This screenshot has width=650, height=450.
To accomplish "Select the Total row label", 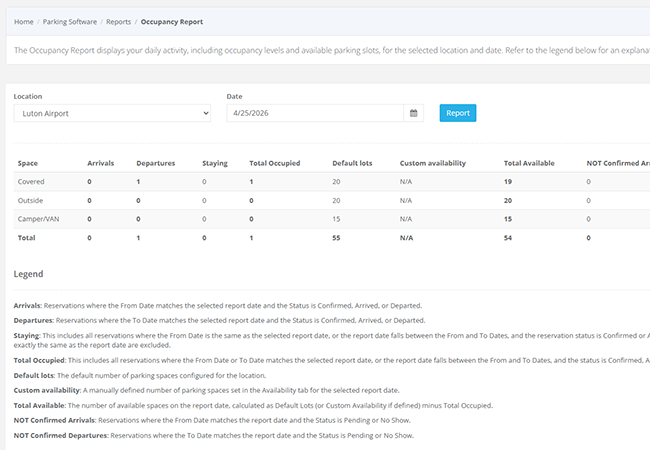I will pyautogui.click(x=27, y=238).
